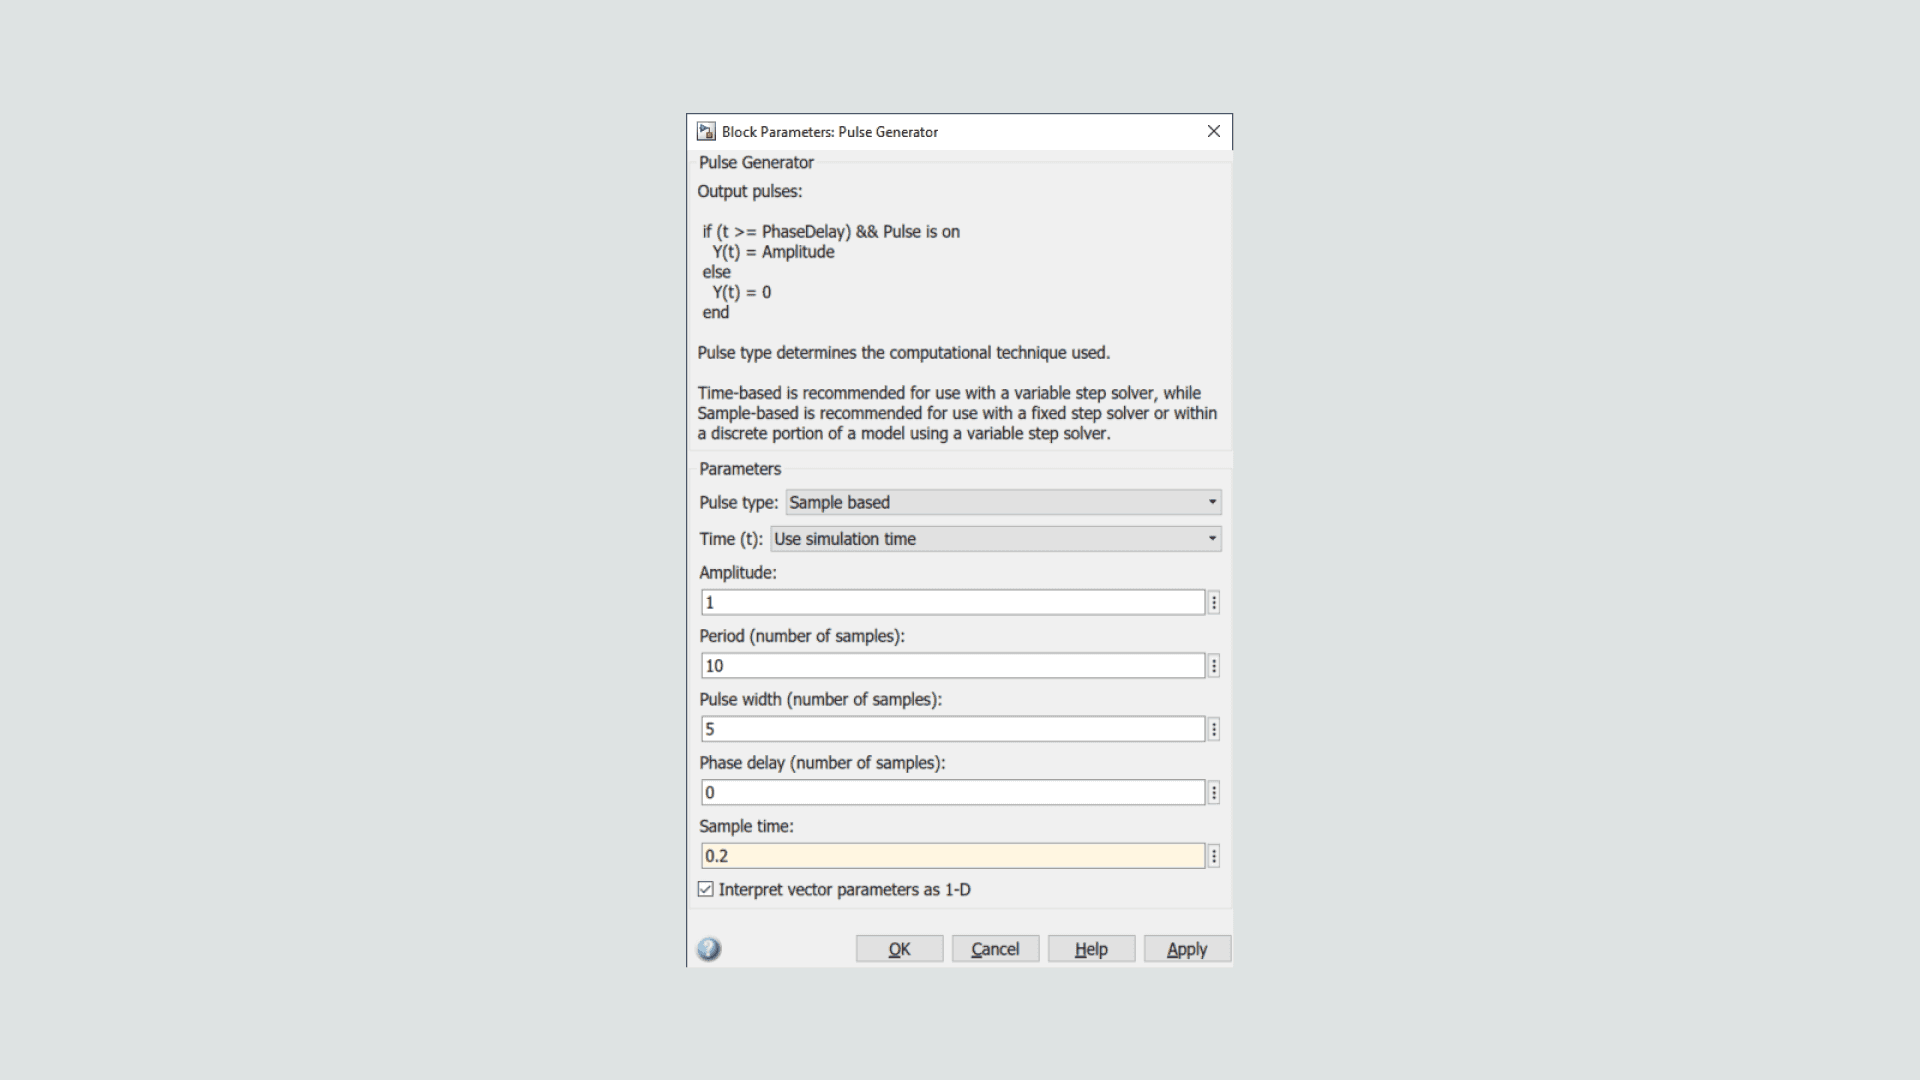Focus the Period number of samples field

(952, 666)
